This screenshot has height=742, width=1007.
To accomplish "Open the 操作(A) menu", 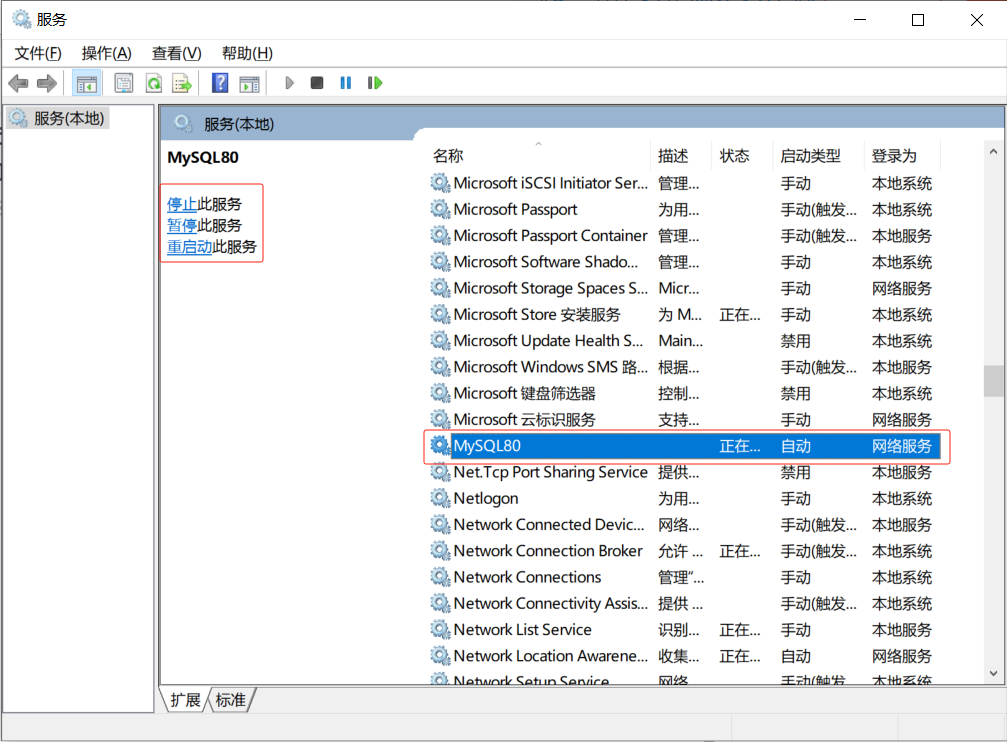I will pos(107,53).
